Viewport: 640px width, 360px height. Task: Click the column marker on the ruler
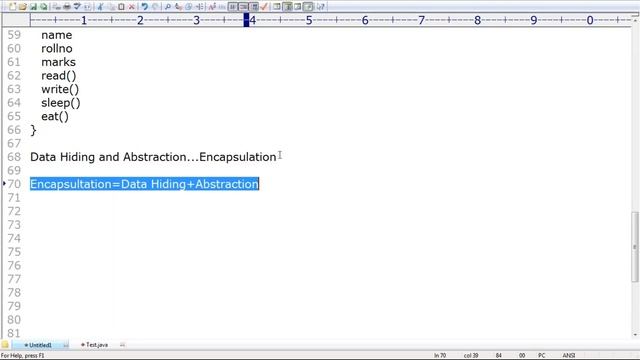246,20
